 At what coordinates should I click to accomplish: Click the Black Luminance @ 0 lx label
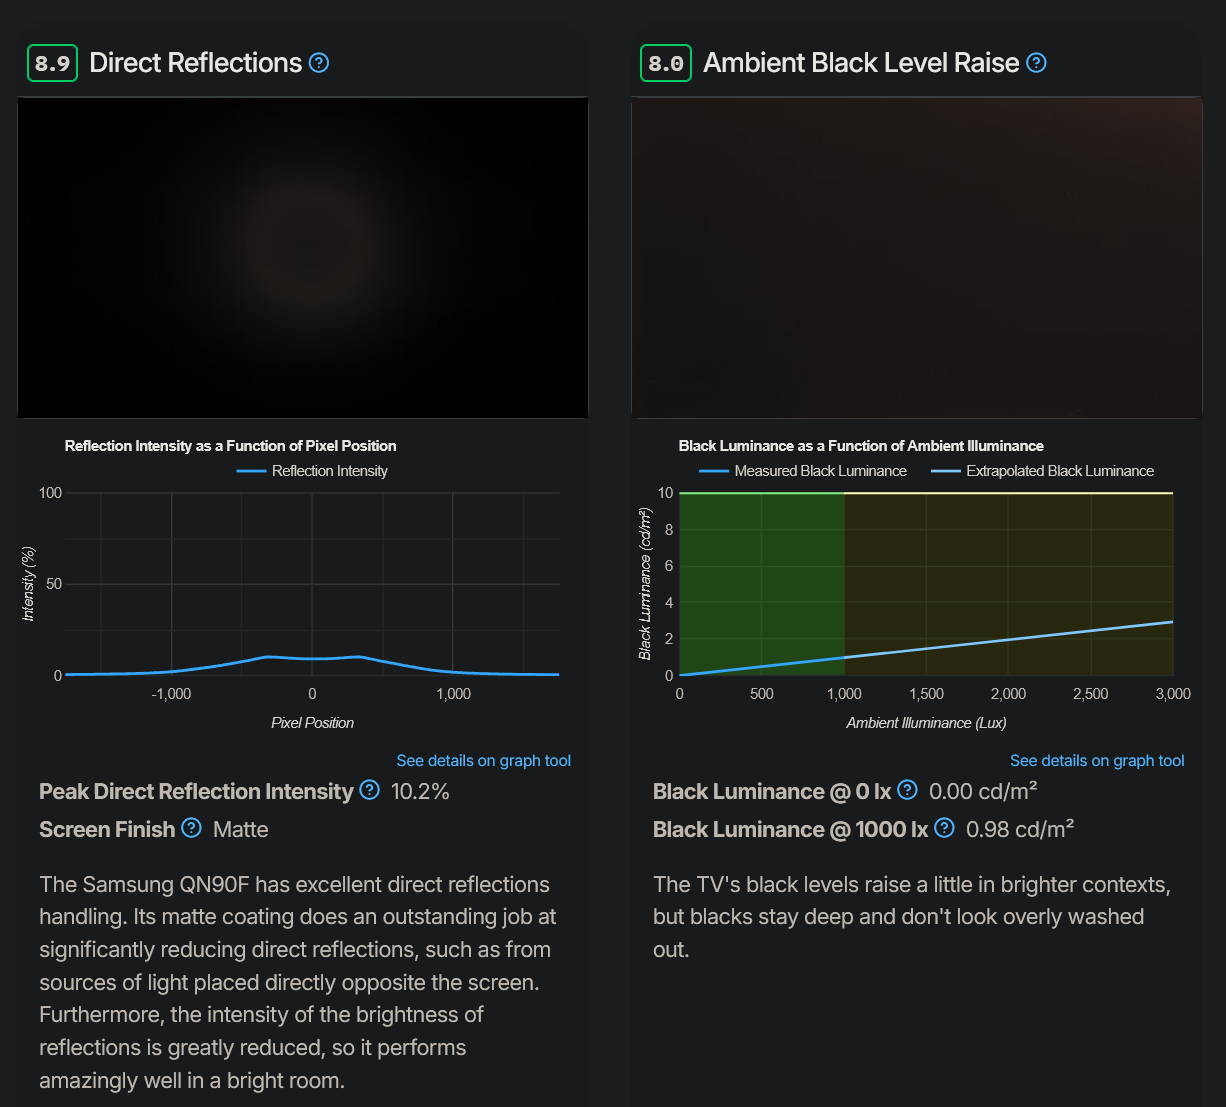click(772, 791)
